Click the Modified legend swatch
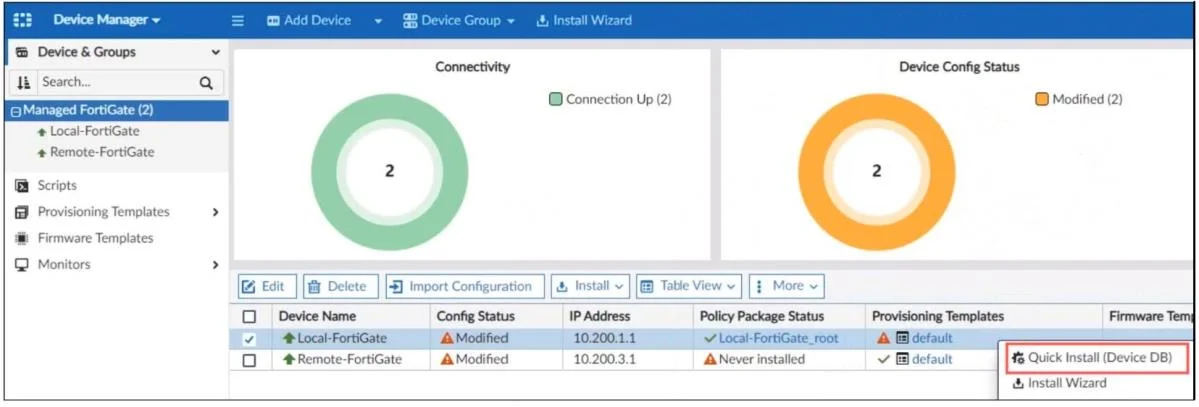This screenshot has width=1199, height=407. [1042, 99]
